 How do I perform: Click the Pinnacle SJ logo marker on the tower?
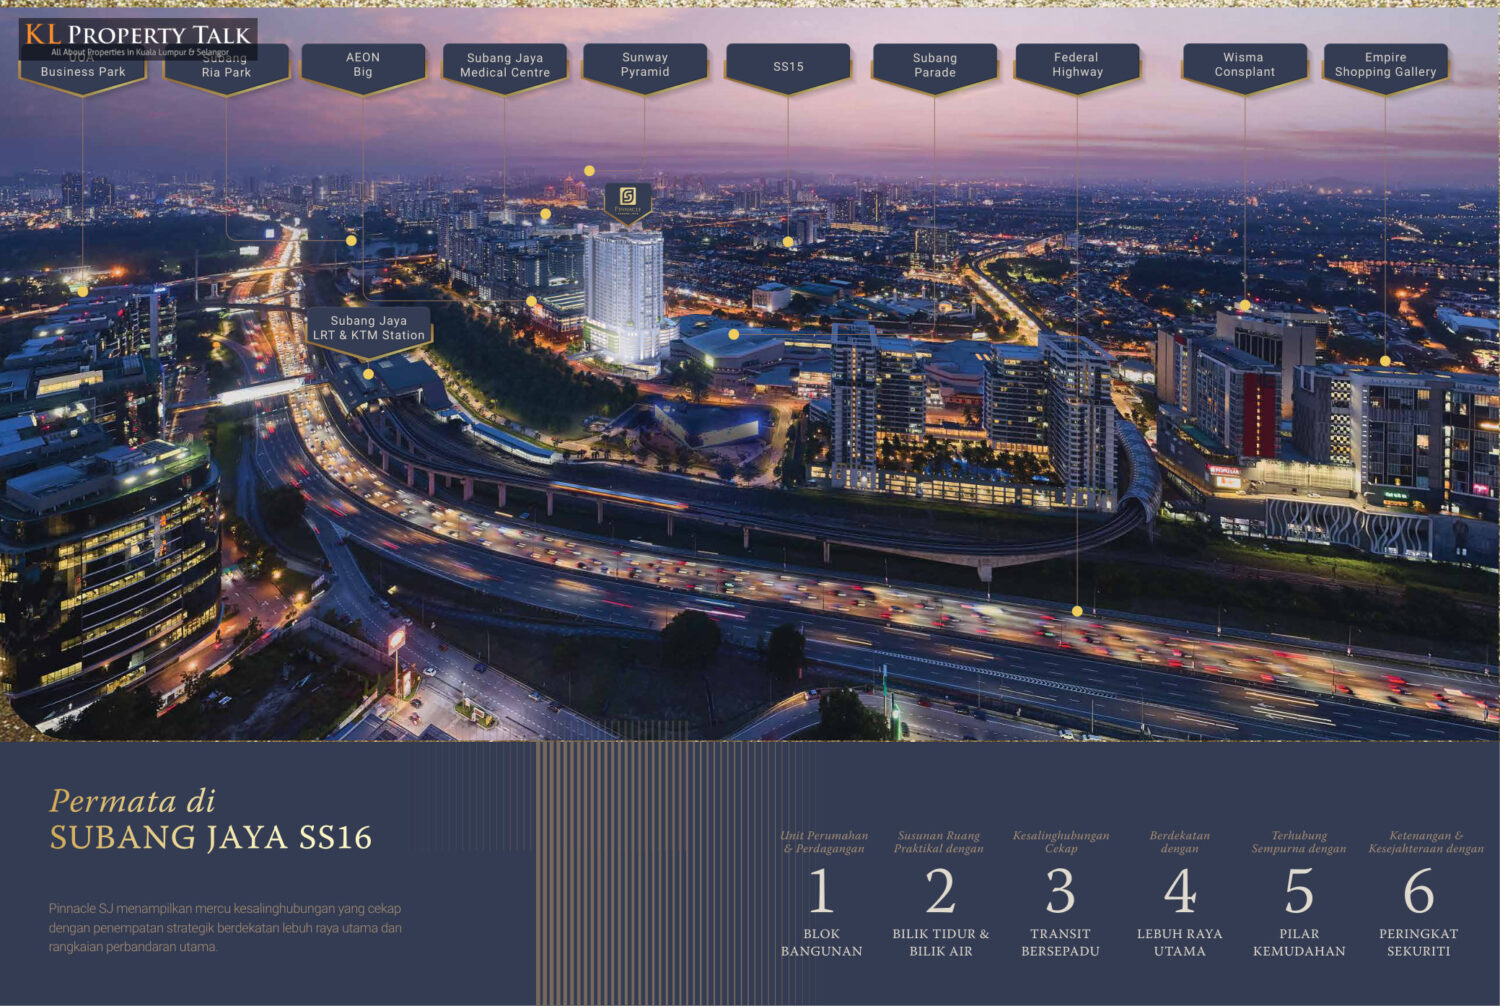pos(628,198)
